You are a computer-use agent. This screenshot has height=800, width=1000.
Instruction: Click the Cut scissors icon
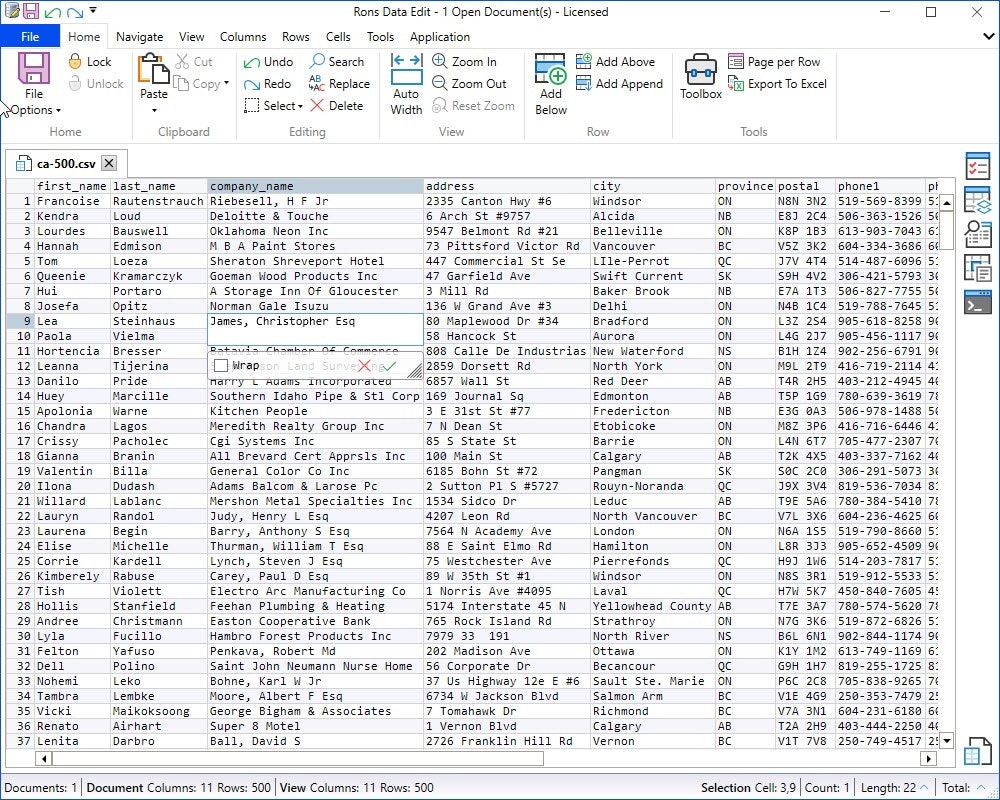click(x=182, y=61)
